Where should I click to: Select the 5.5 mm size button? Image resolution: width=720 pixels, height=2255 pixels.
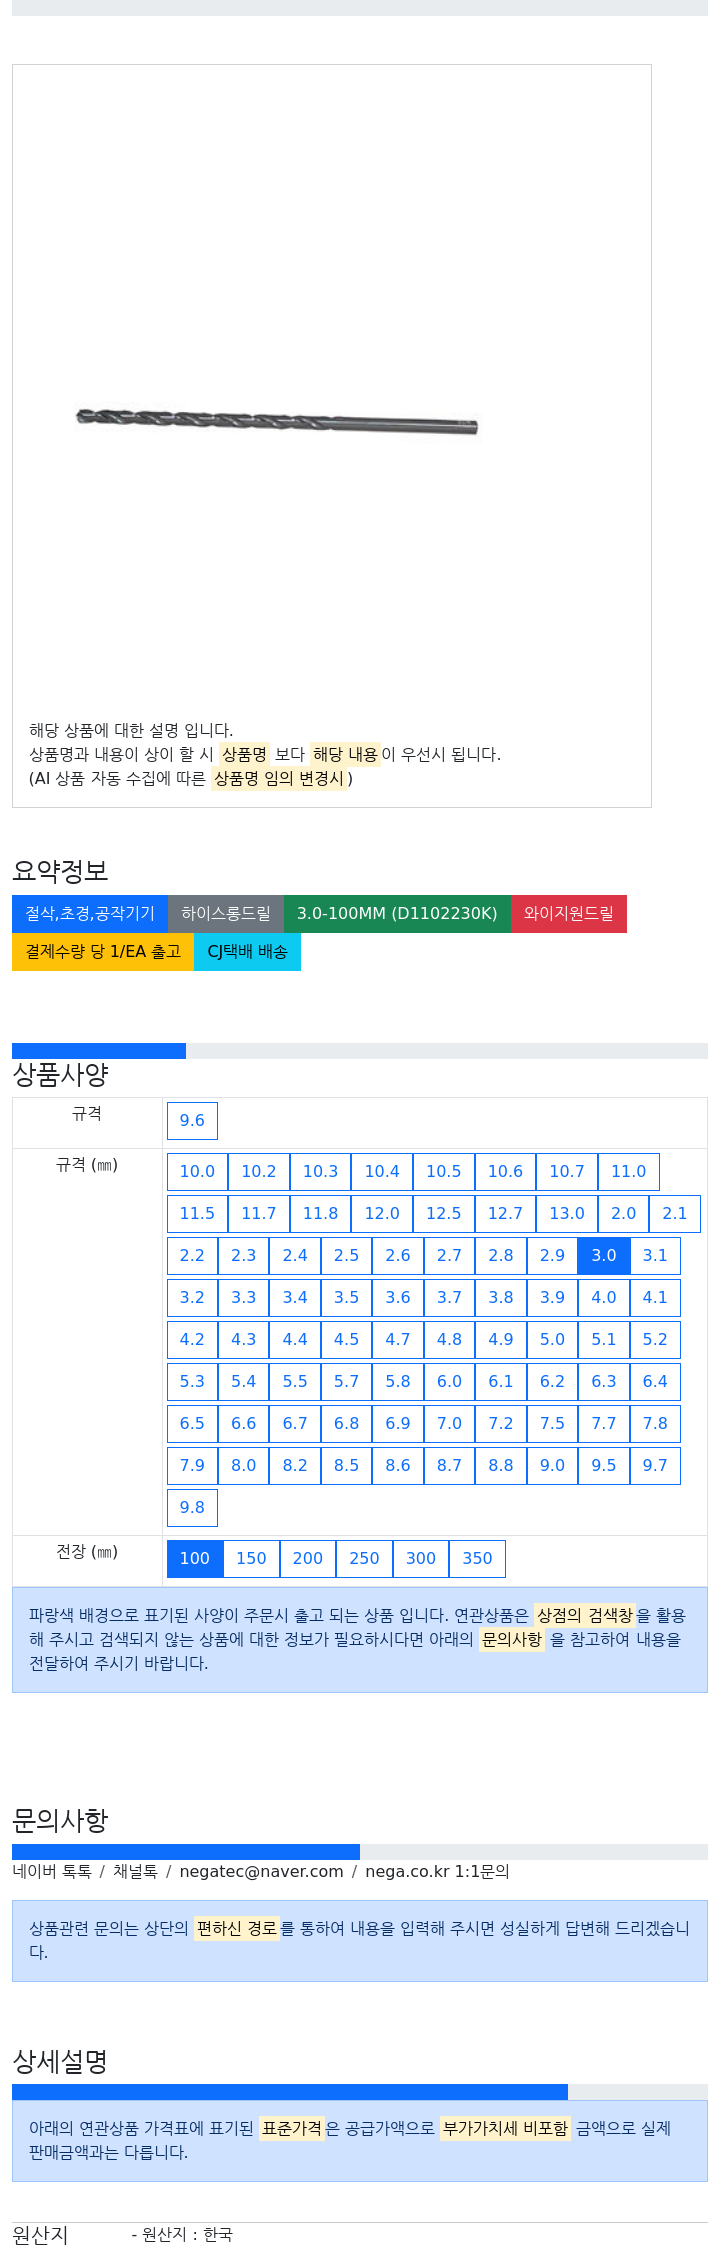[x=295, y=1381]
